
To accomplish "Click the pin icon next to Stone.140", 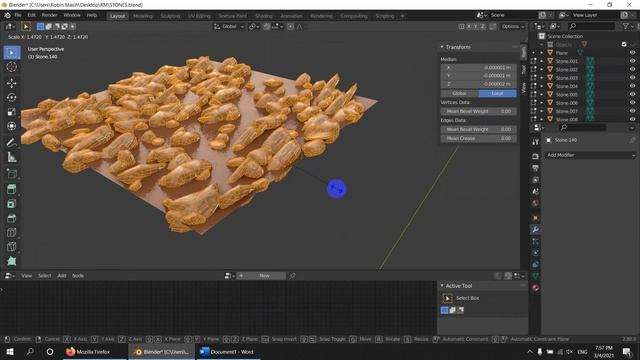I will tap(632, 140).
